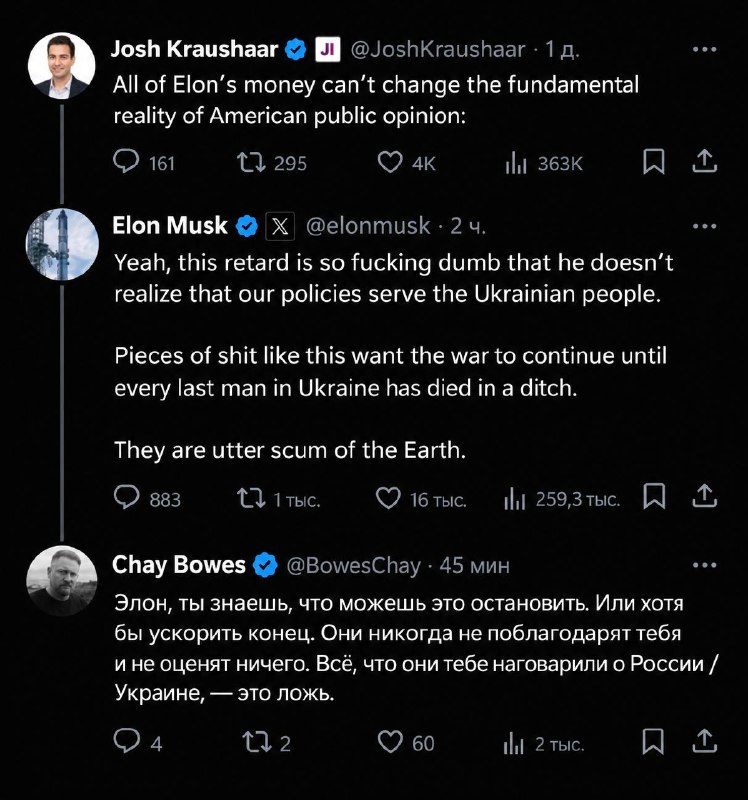Open more options on Josh Kraushaar's tweet
The image size is (748, 800).
coord(705,49)
